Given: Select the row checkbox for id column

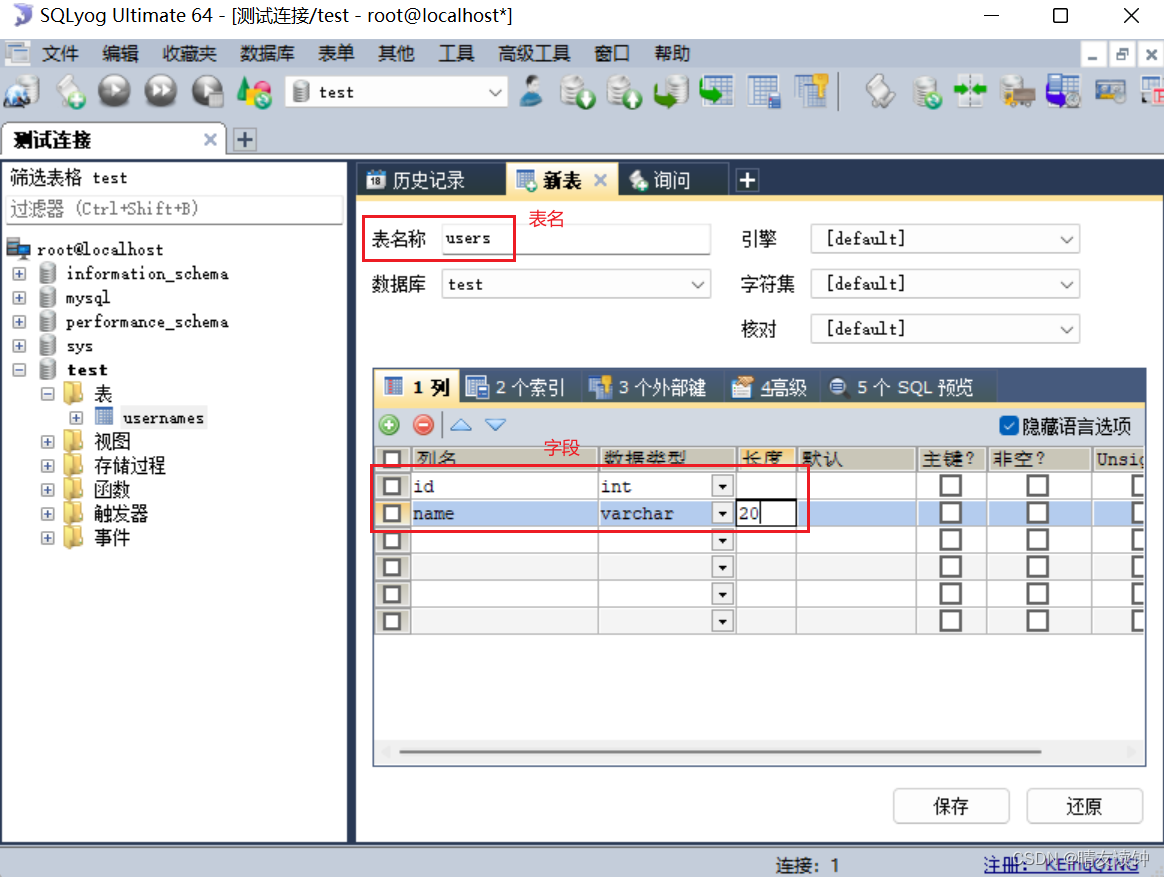Looking at the screenshot, I should pos(392,486).
